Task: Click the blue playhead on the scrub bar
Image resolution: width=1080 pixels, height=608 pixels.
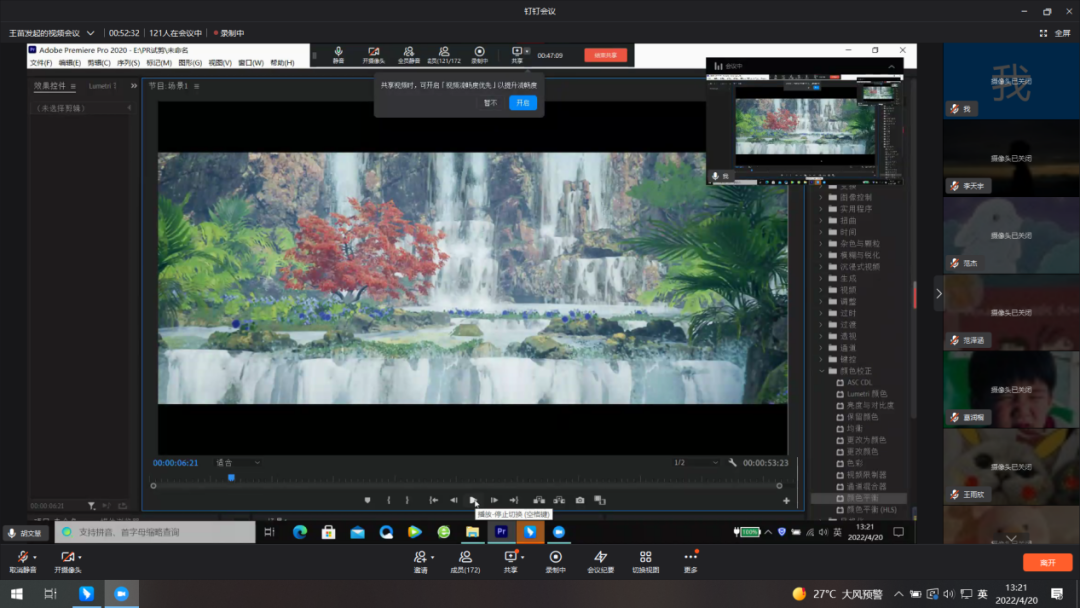Action: click(231, 478)
